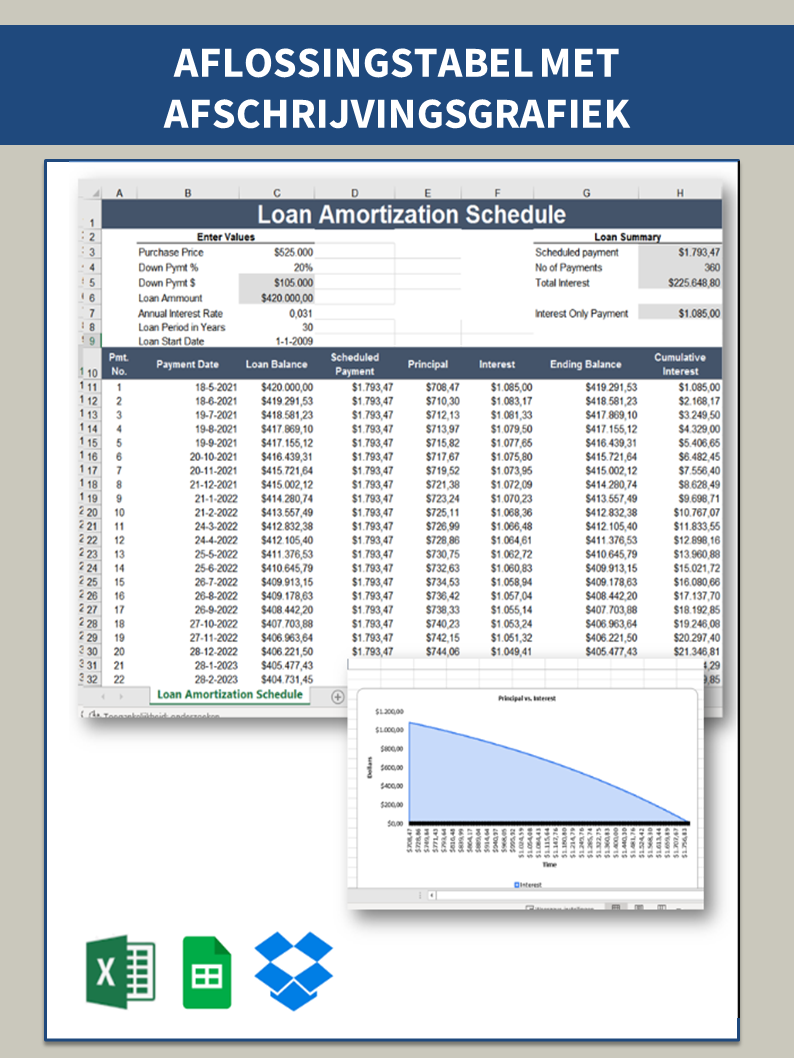This screenshot has width=794, height=1058.
Task: Click the Loan Amortization Schedule title banner
Action: (x=411, y=214)
